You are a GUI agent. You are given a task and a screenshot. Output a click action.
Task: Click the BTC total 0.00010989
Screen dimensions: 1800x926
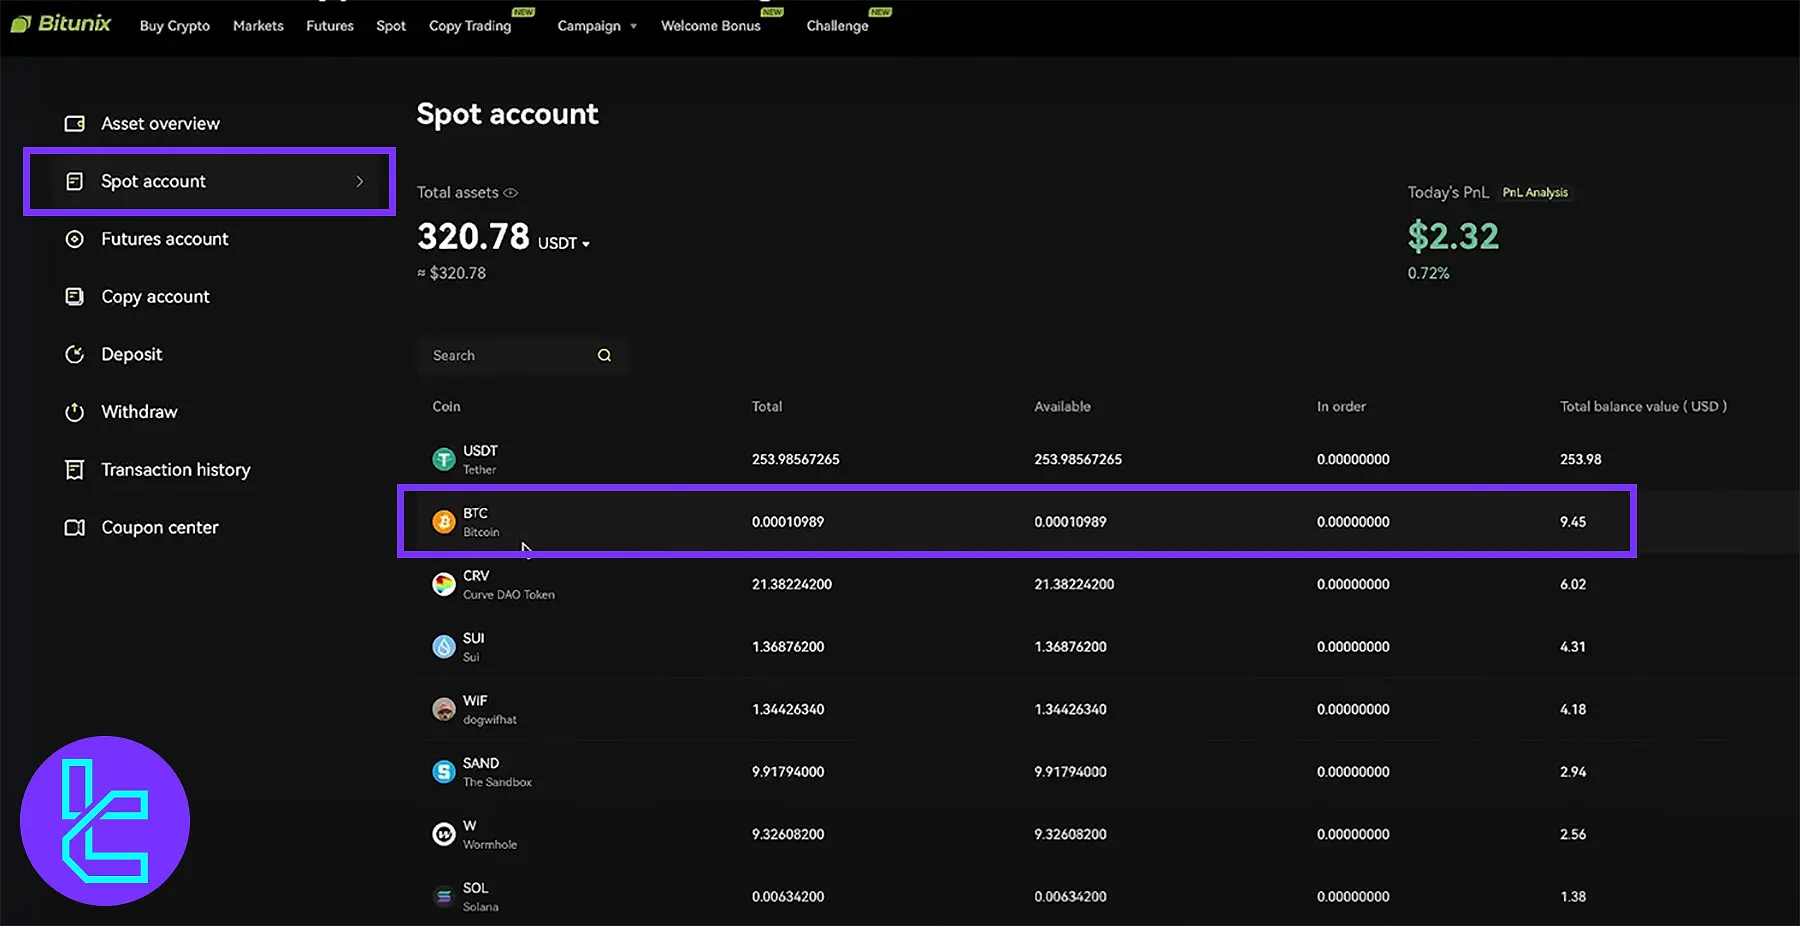(788, 522)
